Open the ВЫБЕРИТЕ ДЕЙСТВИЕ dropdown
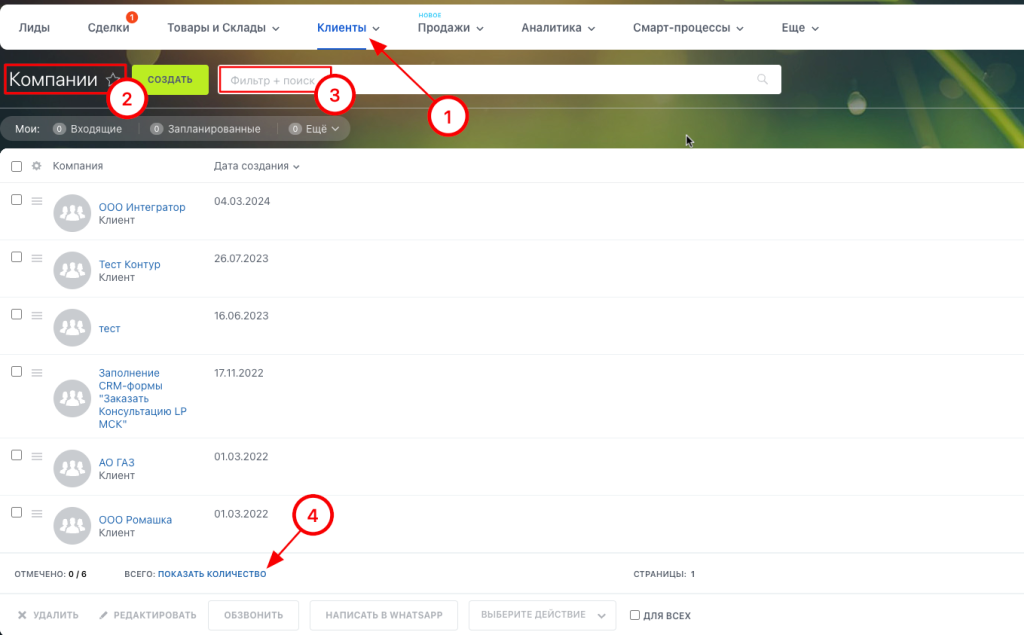 point(542,615)
